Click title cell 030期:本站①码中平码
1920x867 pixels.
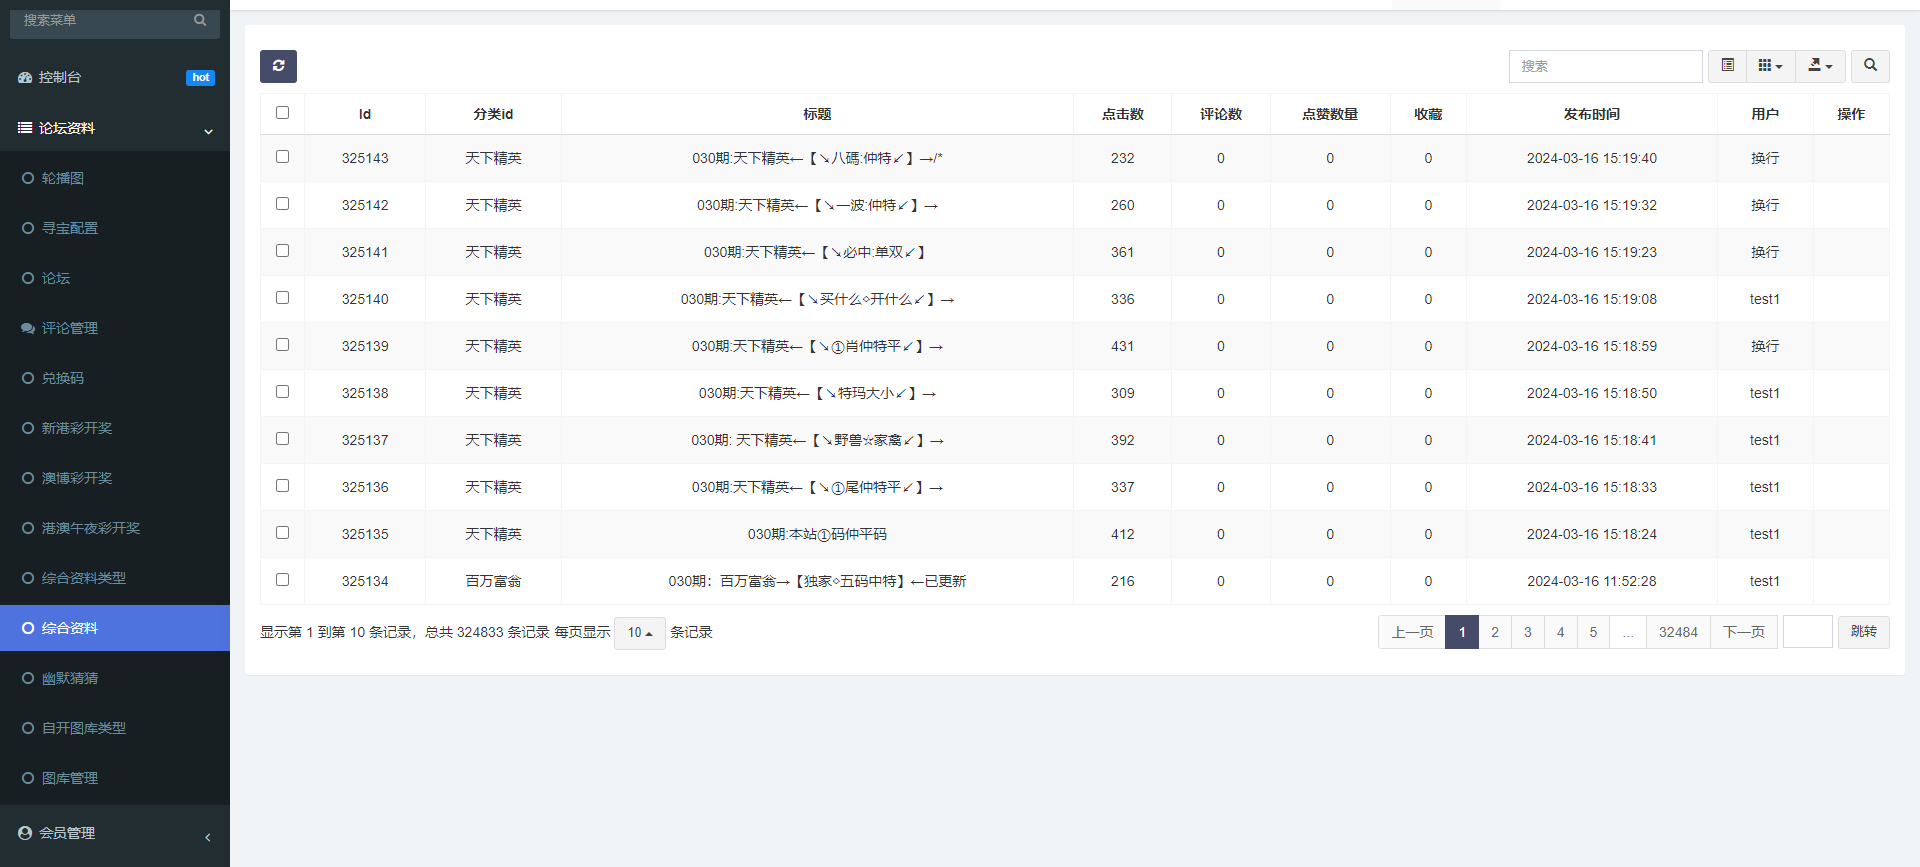point(817,534)
